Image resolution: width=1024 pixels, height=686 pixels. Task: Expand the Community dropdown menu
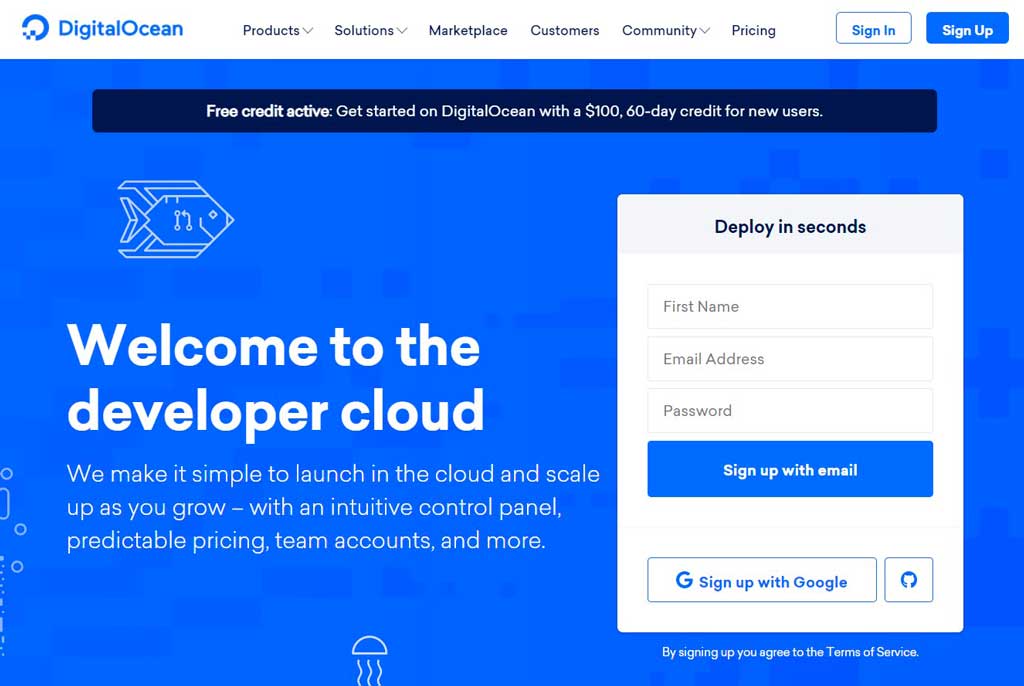click(x=665, y=31)
